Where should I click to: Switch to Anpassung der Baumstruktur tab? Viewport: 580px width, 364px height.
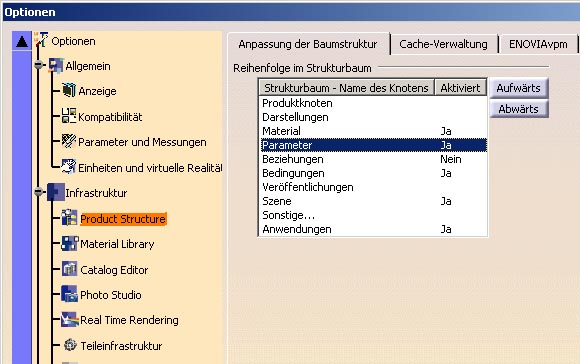(x=308, y=44)
